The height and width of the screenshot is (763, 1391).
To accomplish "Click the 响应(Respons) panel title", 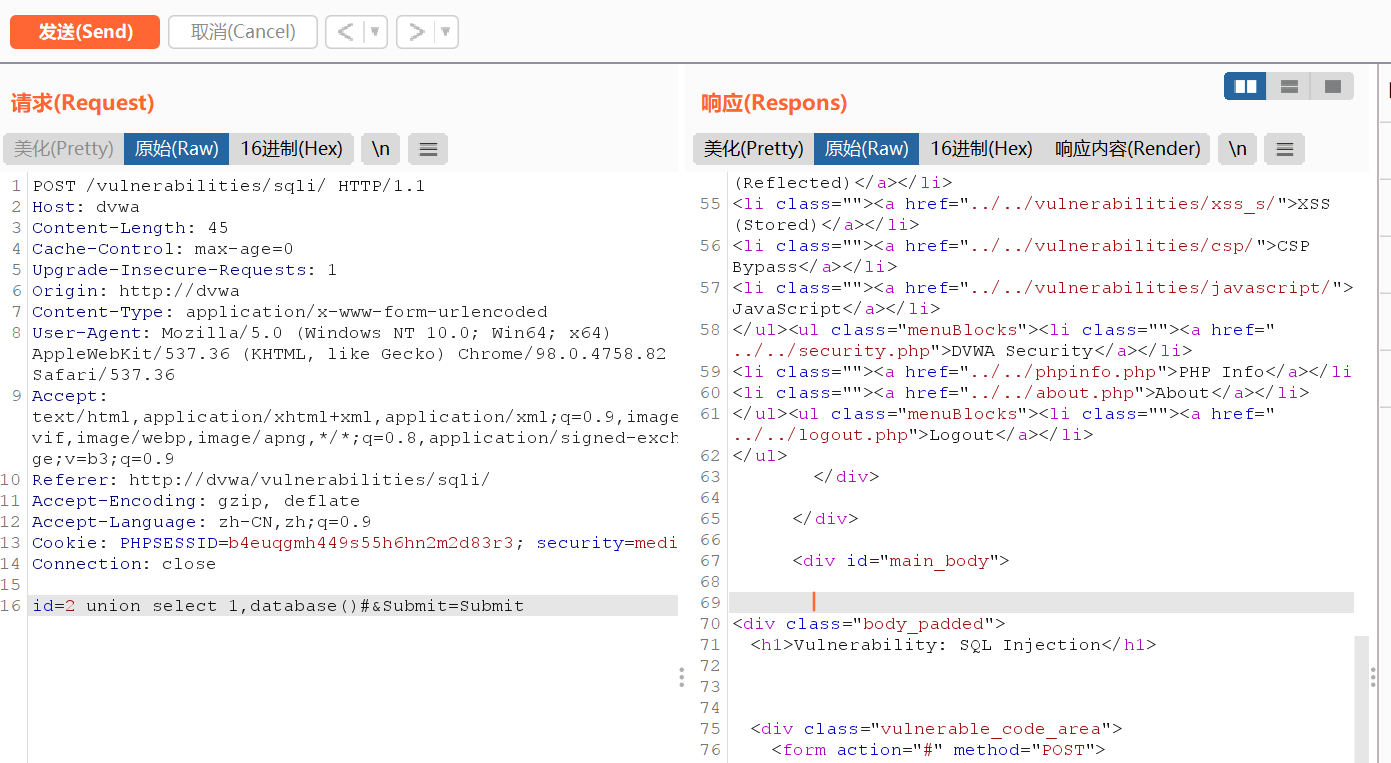I will click(774, 103).
